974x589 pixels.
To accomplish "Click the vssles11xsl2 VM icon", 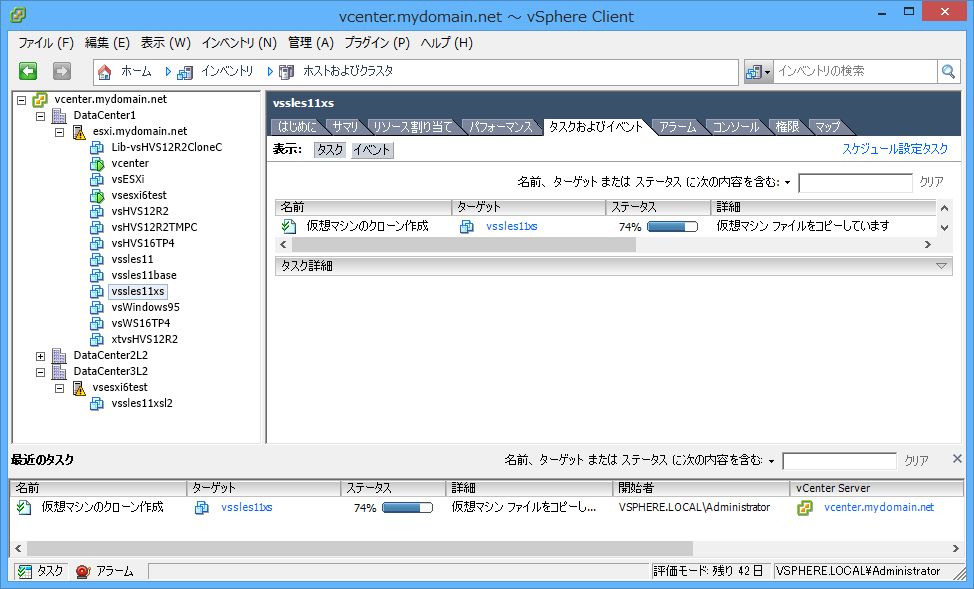I will [97, 404].
